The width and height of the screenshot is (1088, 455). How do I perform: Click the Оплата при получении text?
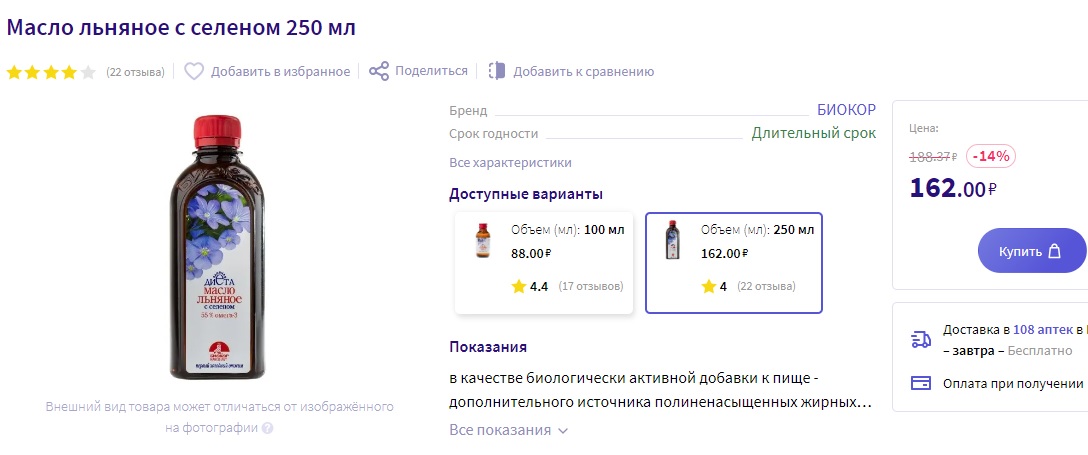tap(1013, 384)
